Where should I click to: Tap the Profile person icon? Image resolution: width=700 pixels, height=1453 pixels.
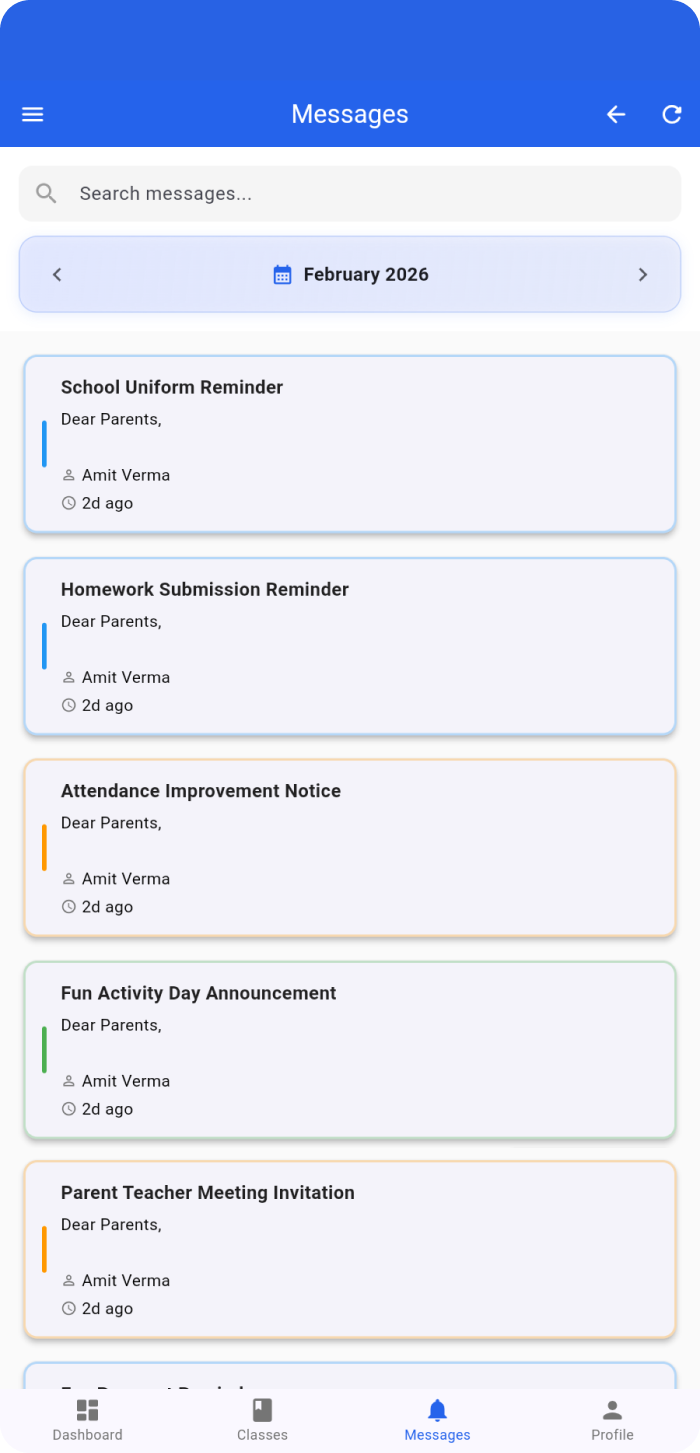tap(612, 1410)
